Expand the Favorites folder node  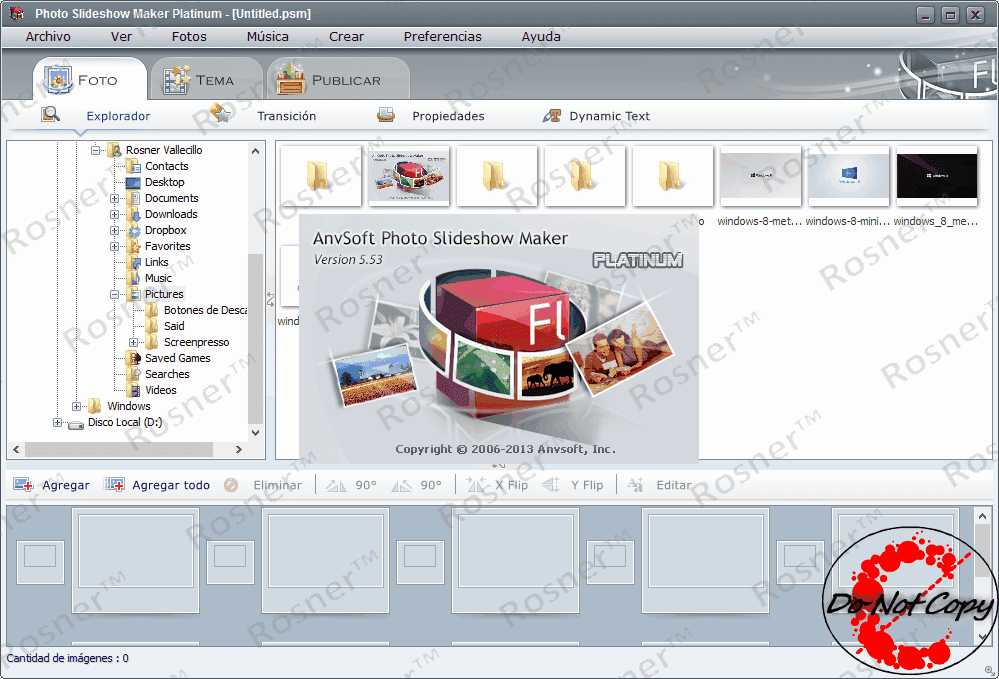[114, 246]
